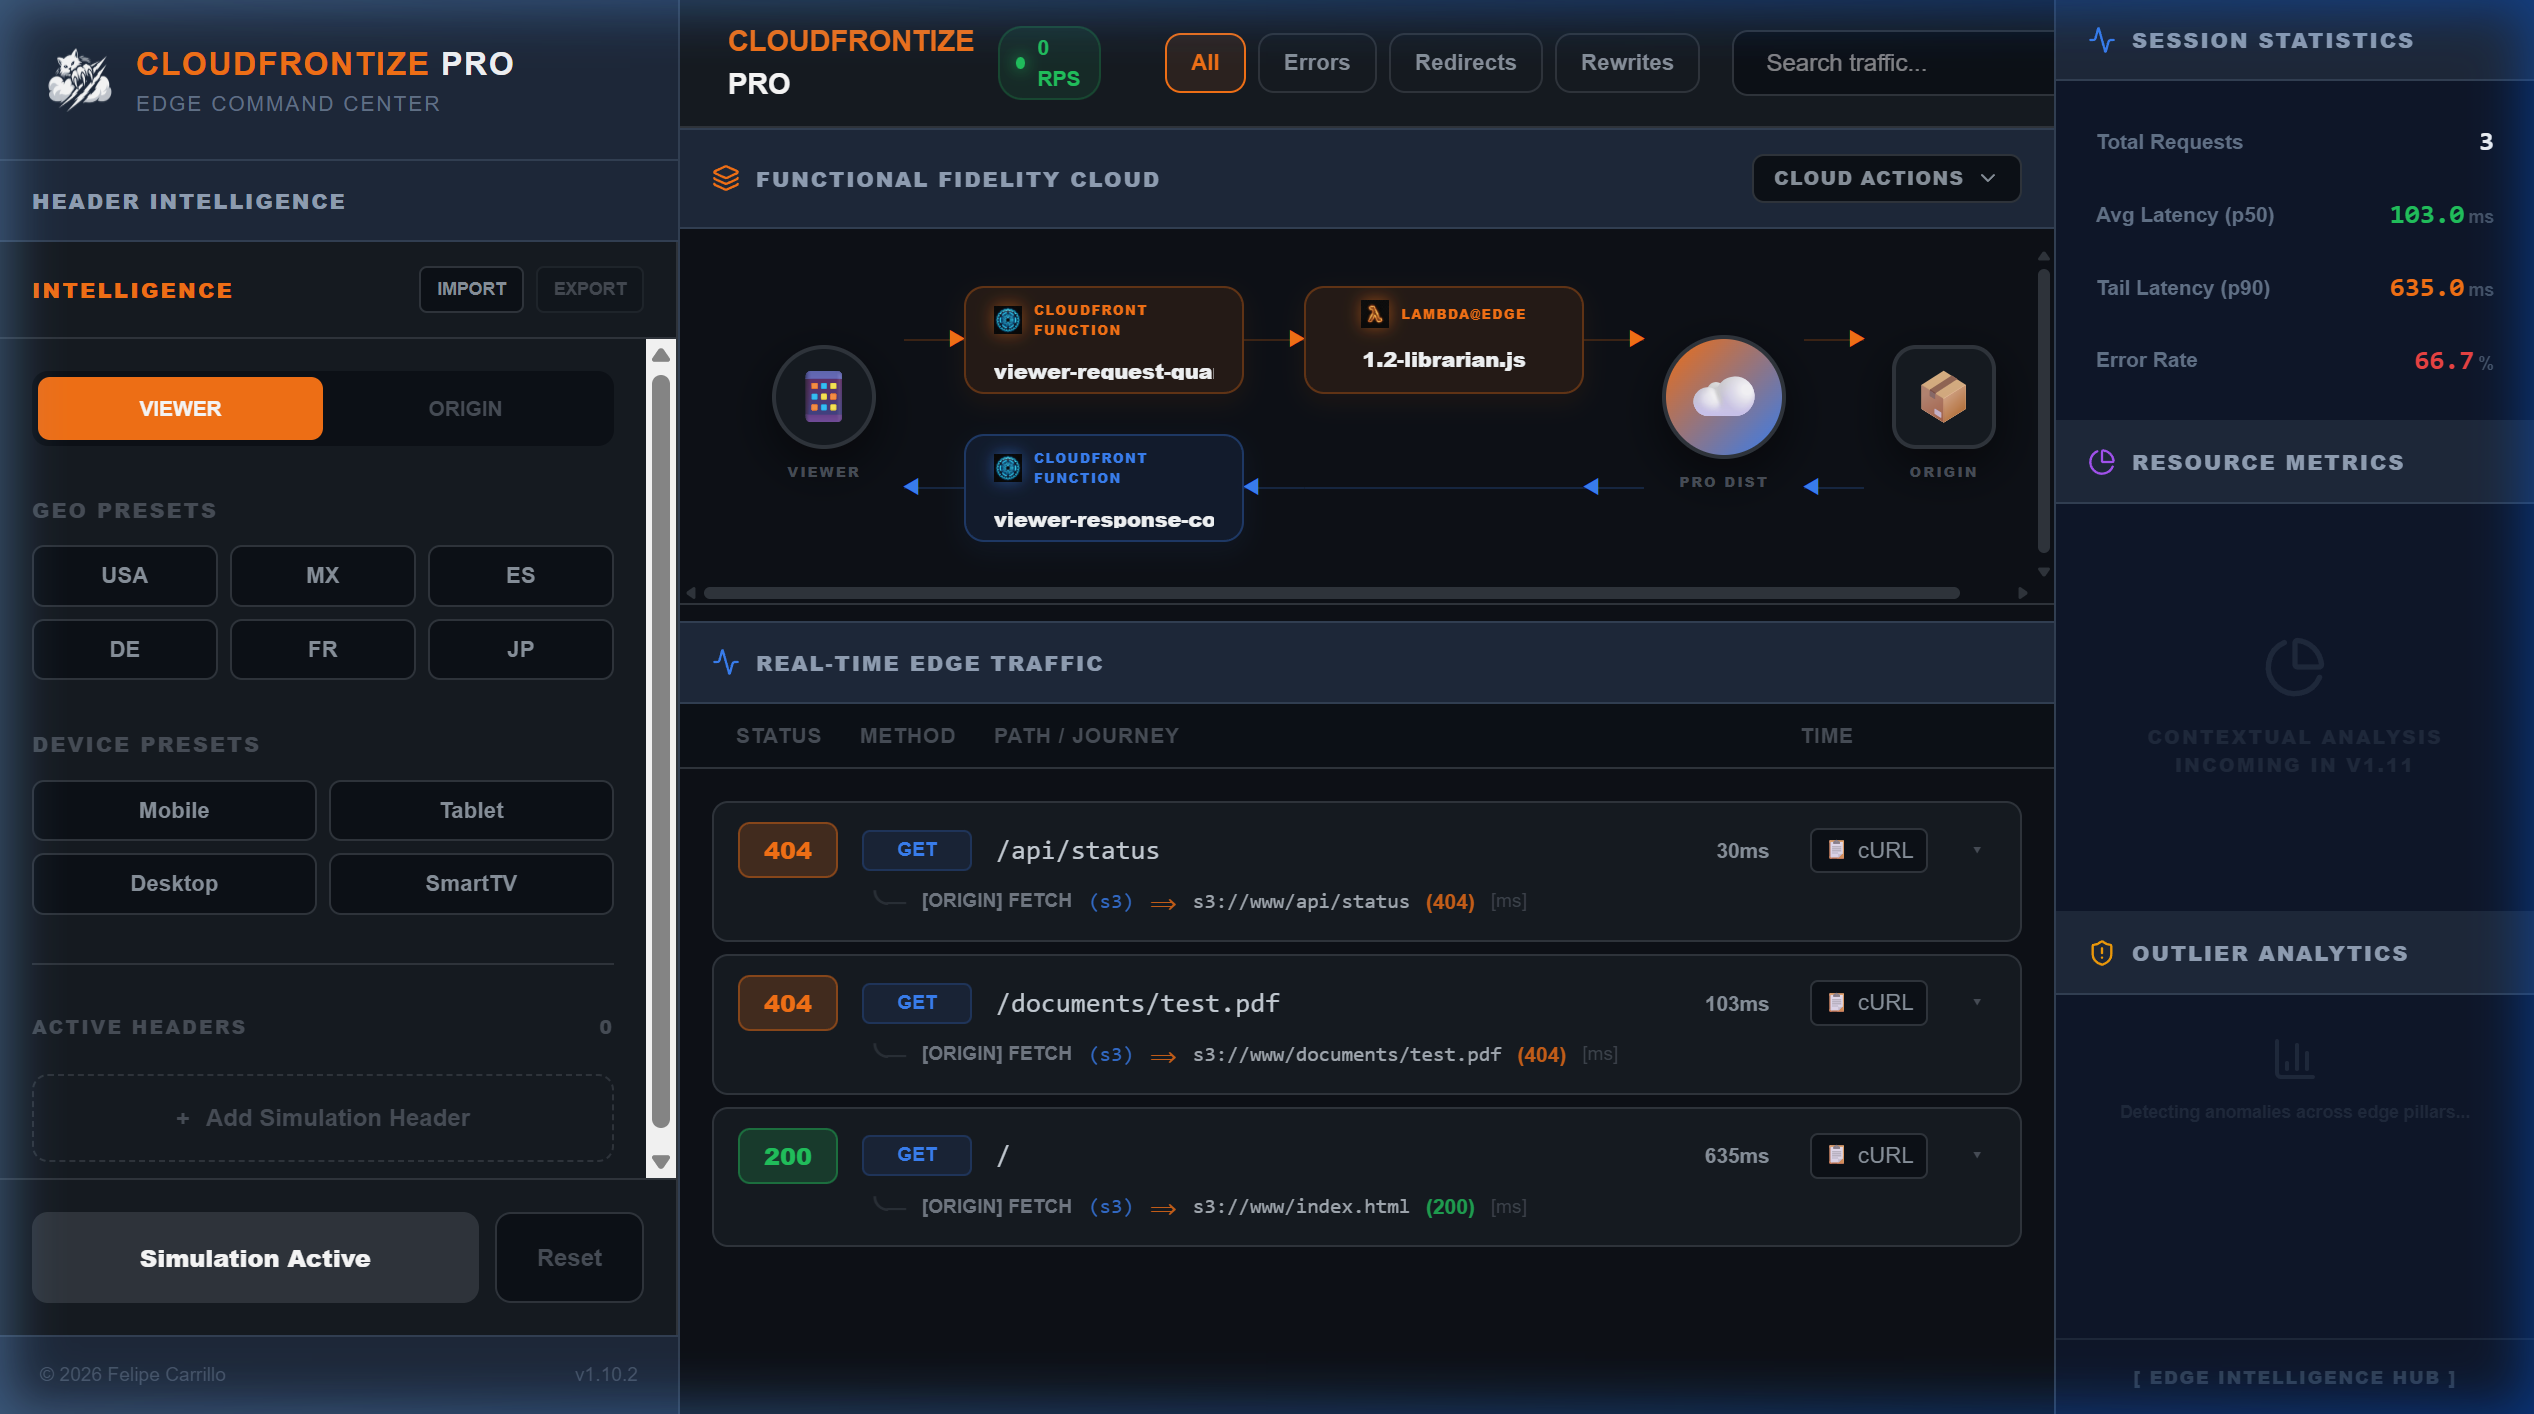Click the outlier bar chart placeholder icon
This screenshot has width=2534, height=1414.
click(2294, 1058)
